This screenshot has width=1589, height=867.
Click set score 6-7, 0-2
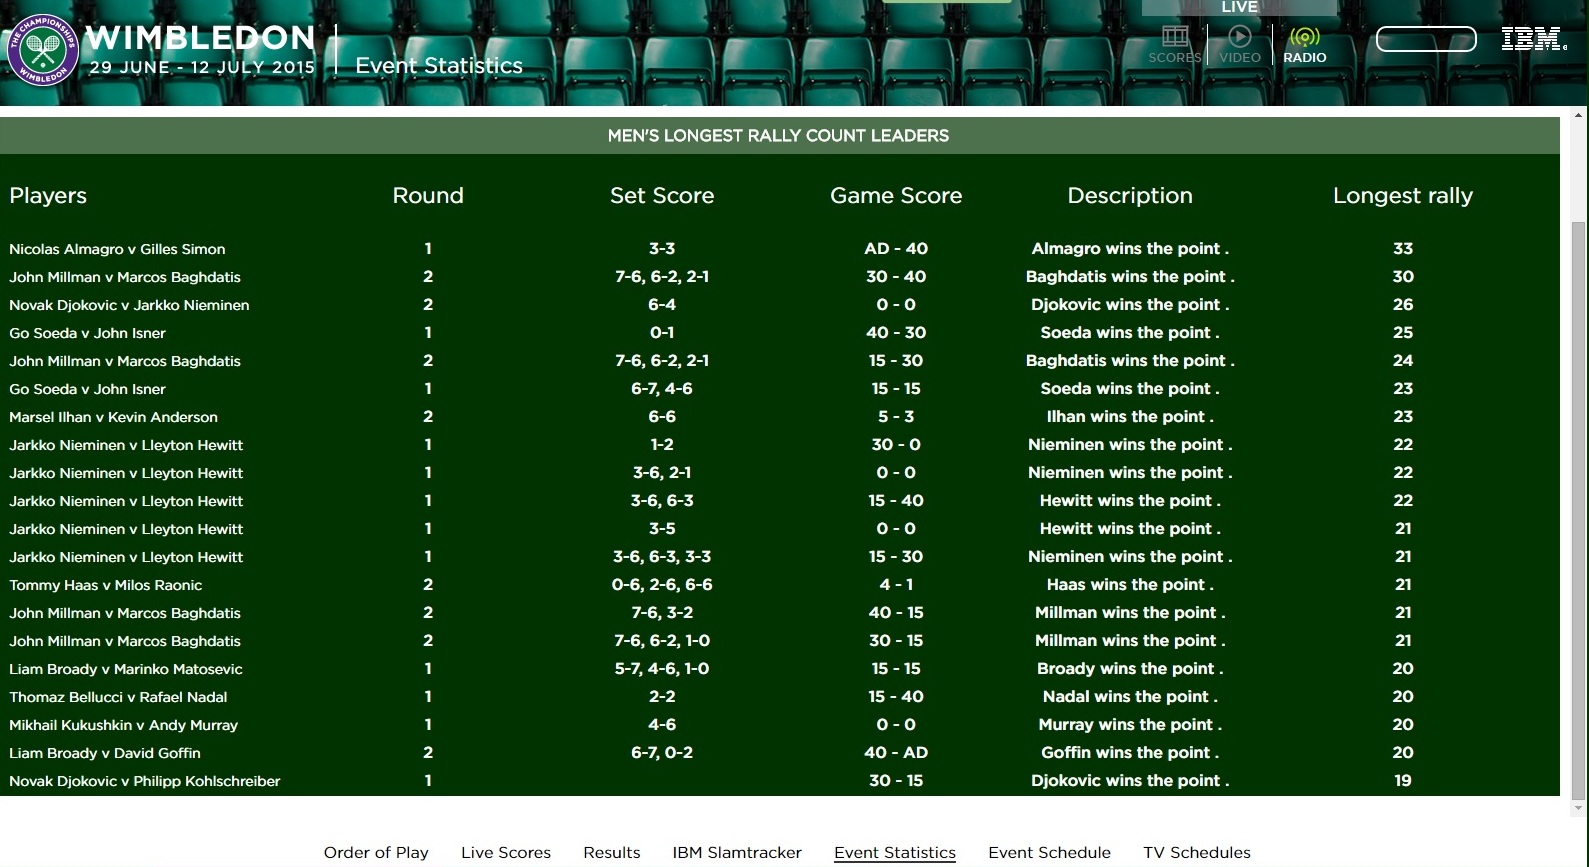coord(662,753)
